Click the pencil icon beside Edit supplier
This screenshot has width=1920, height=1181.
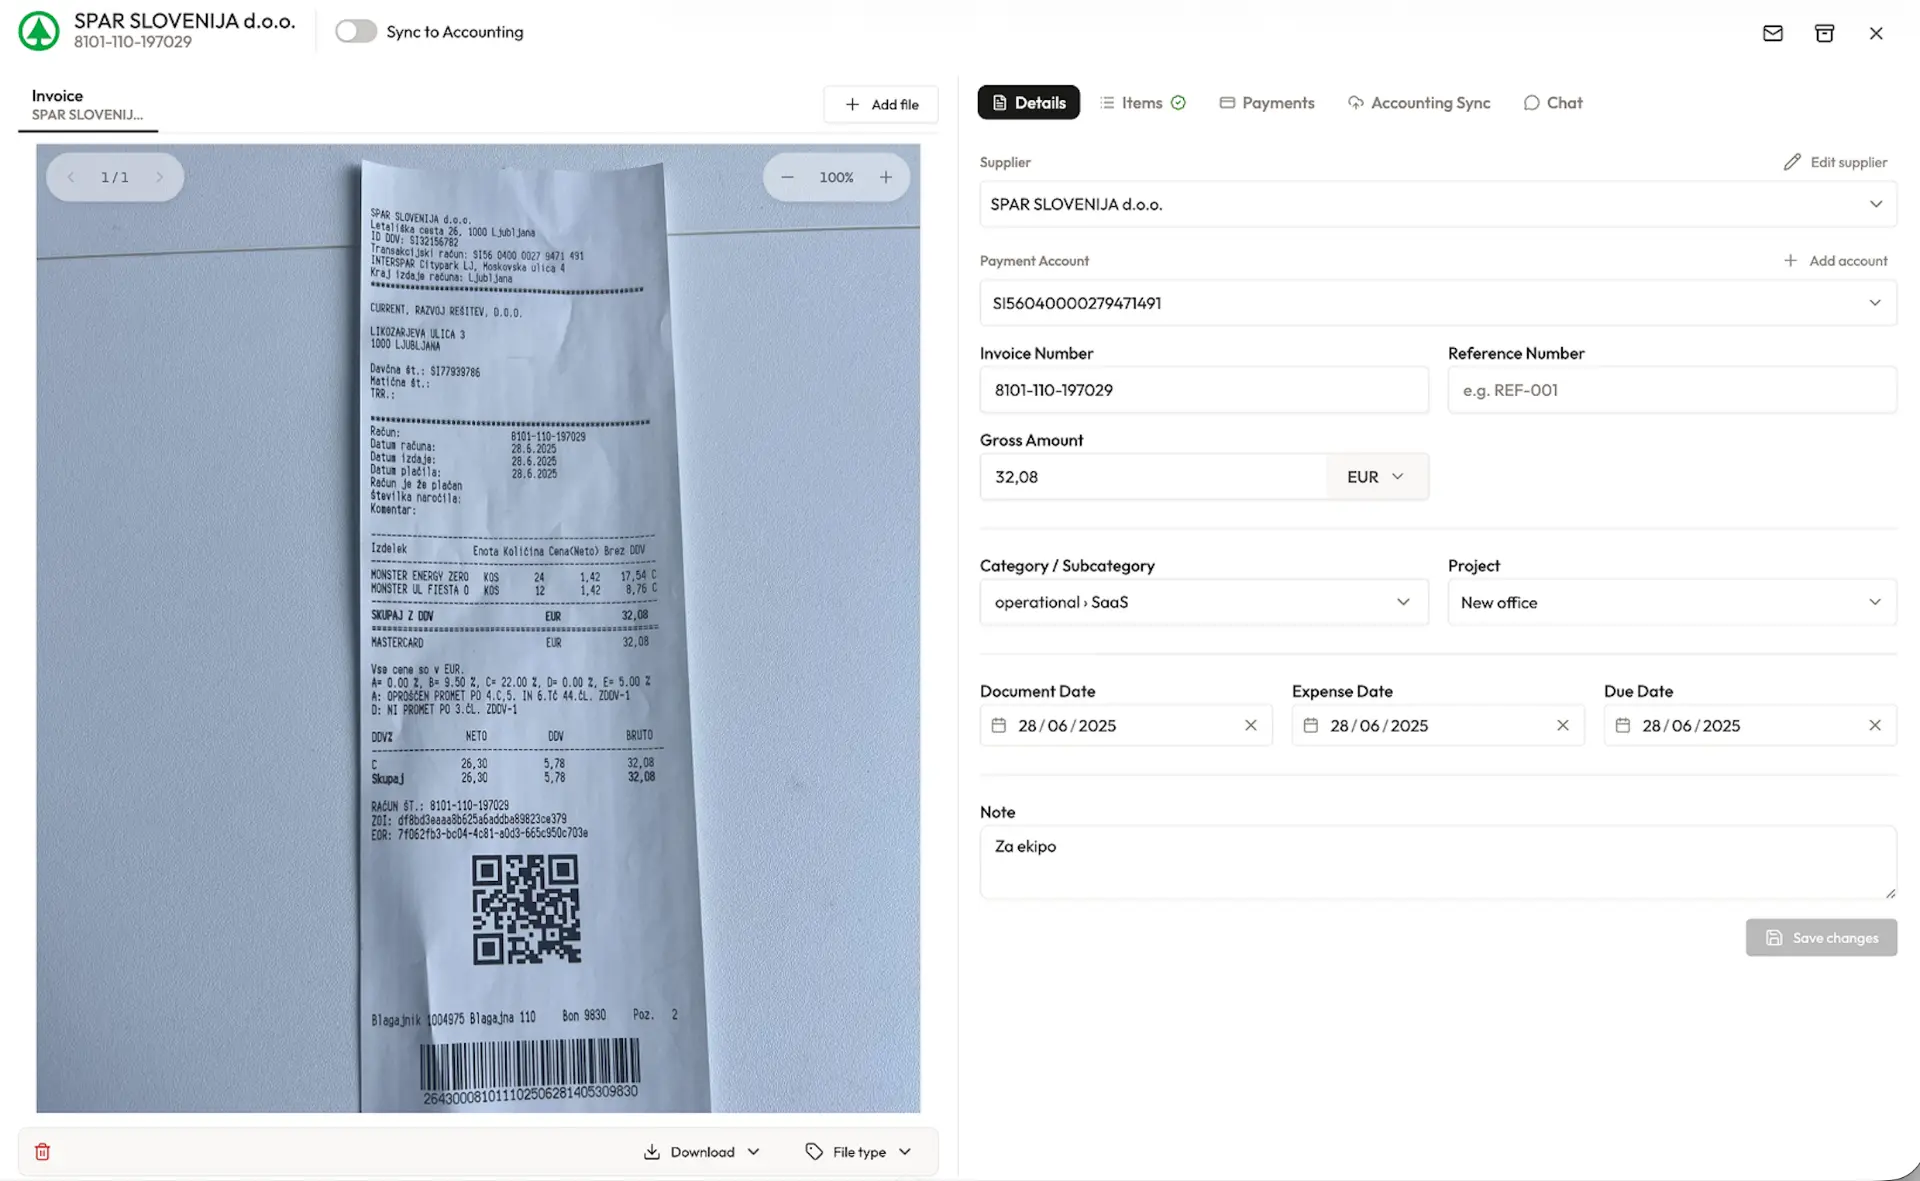coord(1792,162)
